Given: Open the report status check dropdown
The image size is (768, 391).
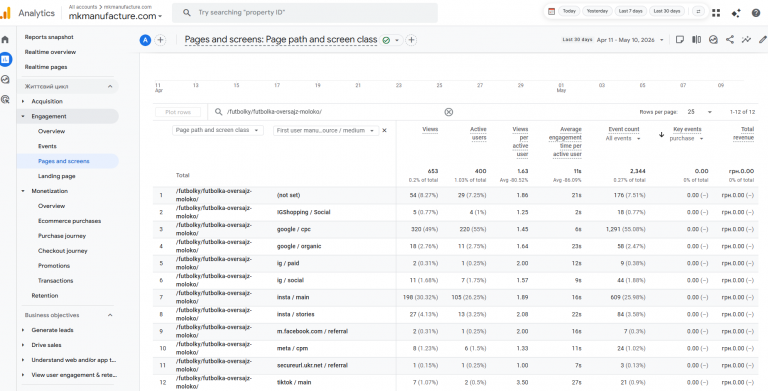Looking at the screenshot, I should 391,40.
